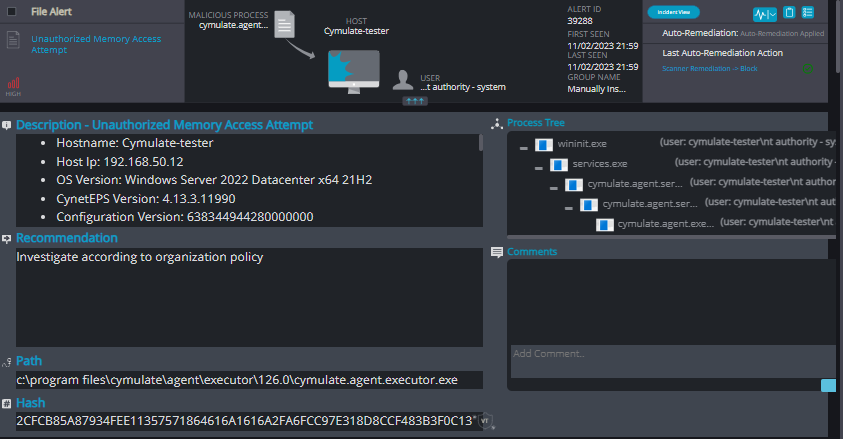The height and width of the screenshot is (439, 843).
Task: Click the hash value starting 2CFCB85A
Action: coord(244,421)
